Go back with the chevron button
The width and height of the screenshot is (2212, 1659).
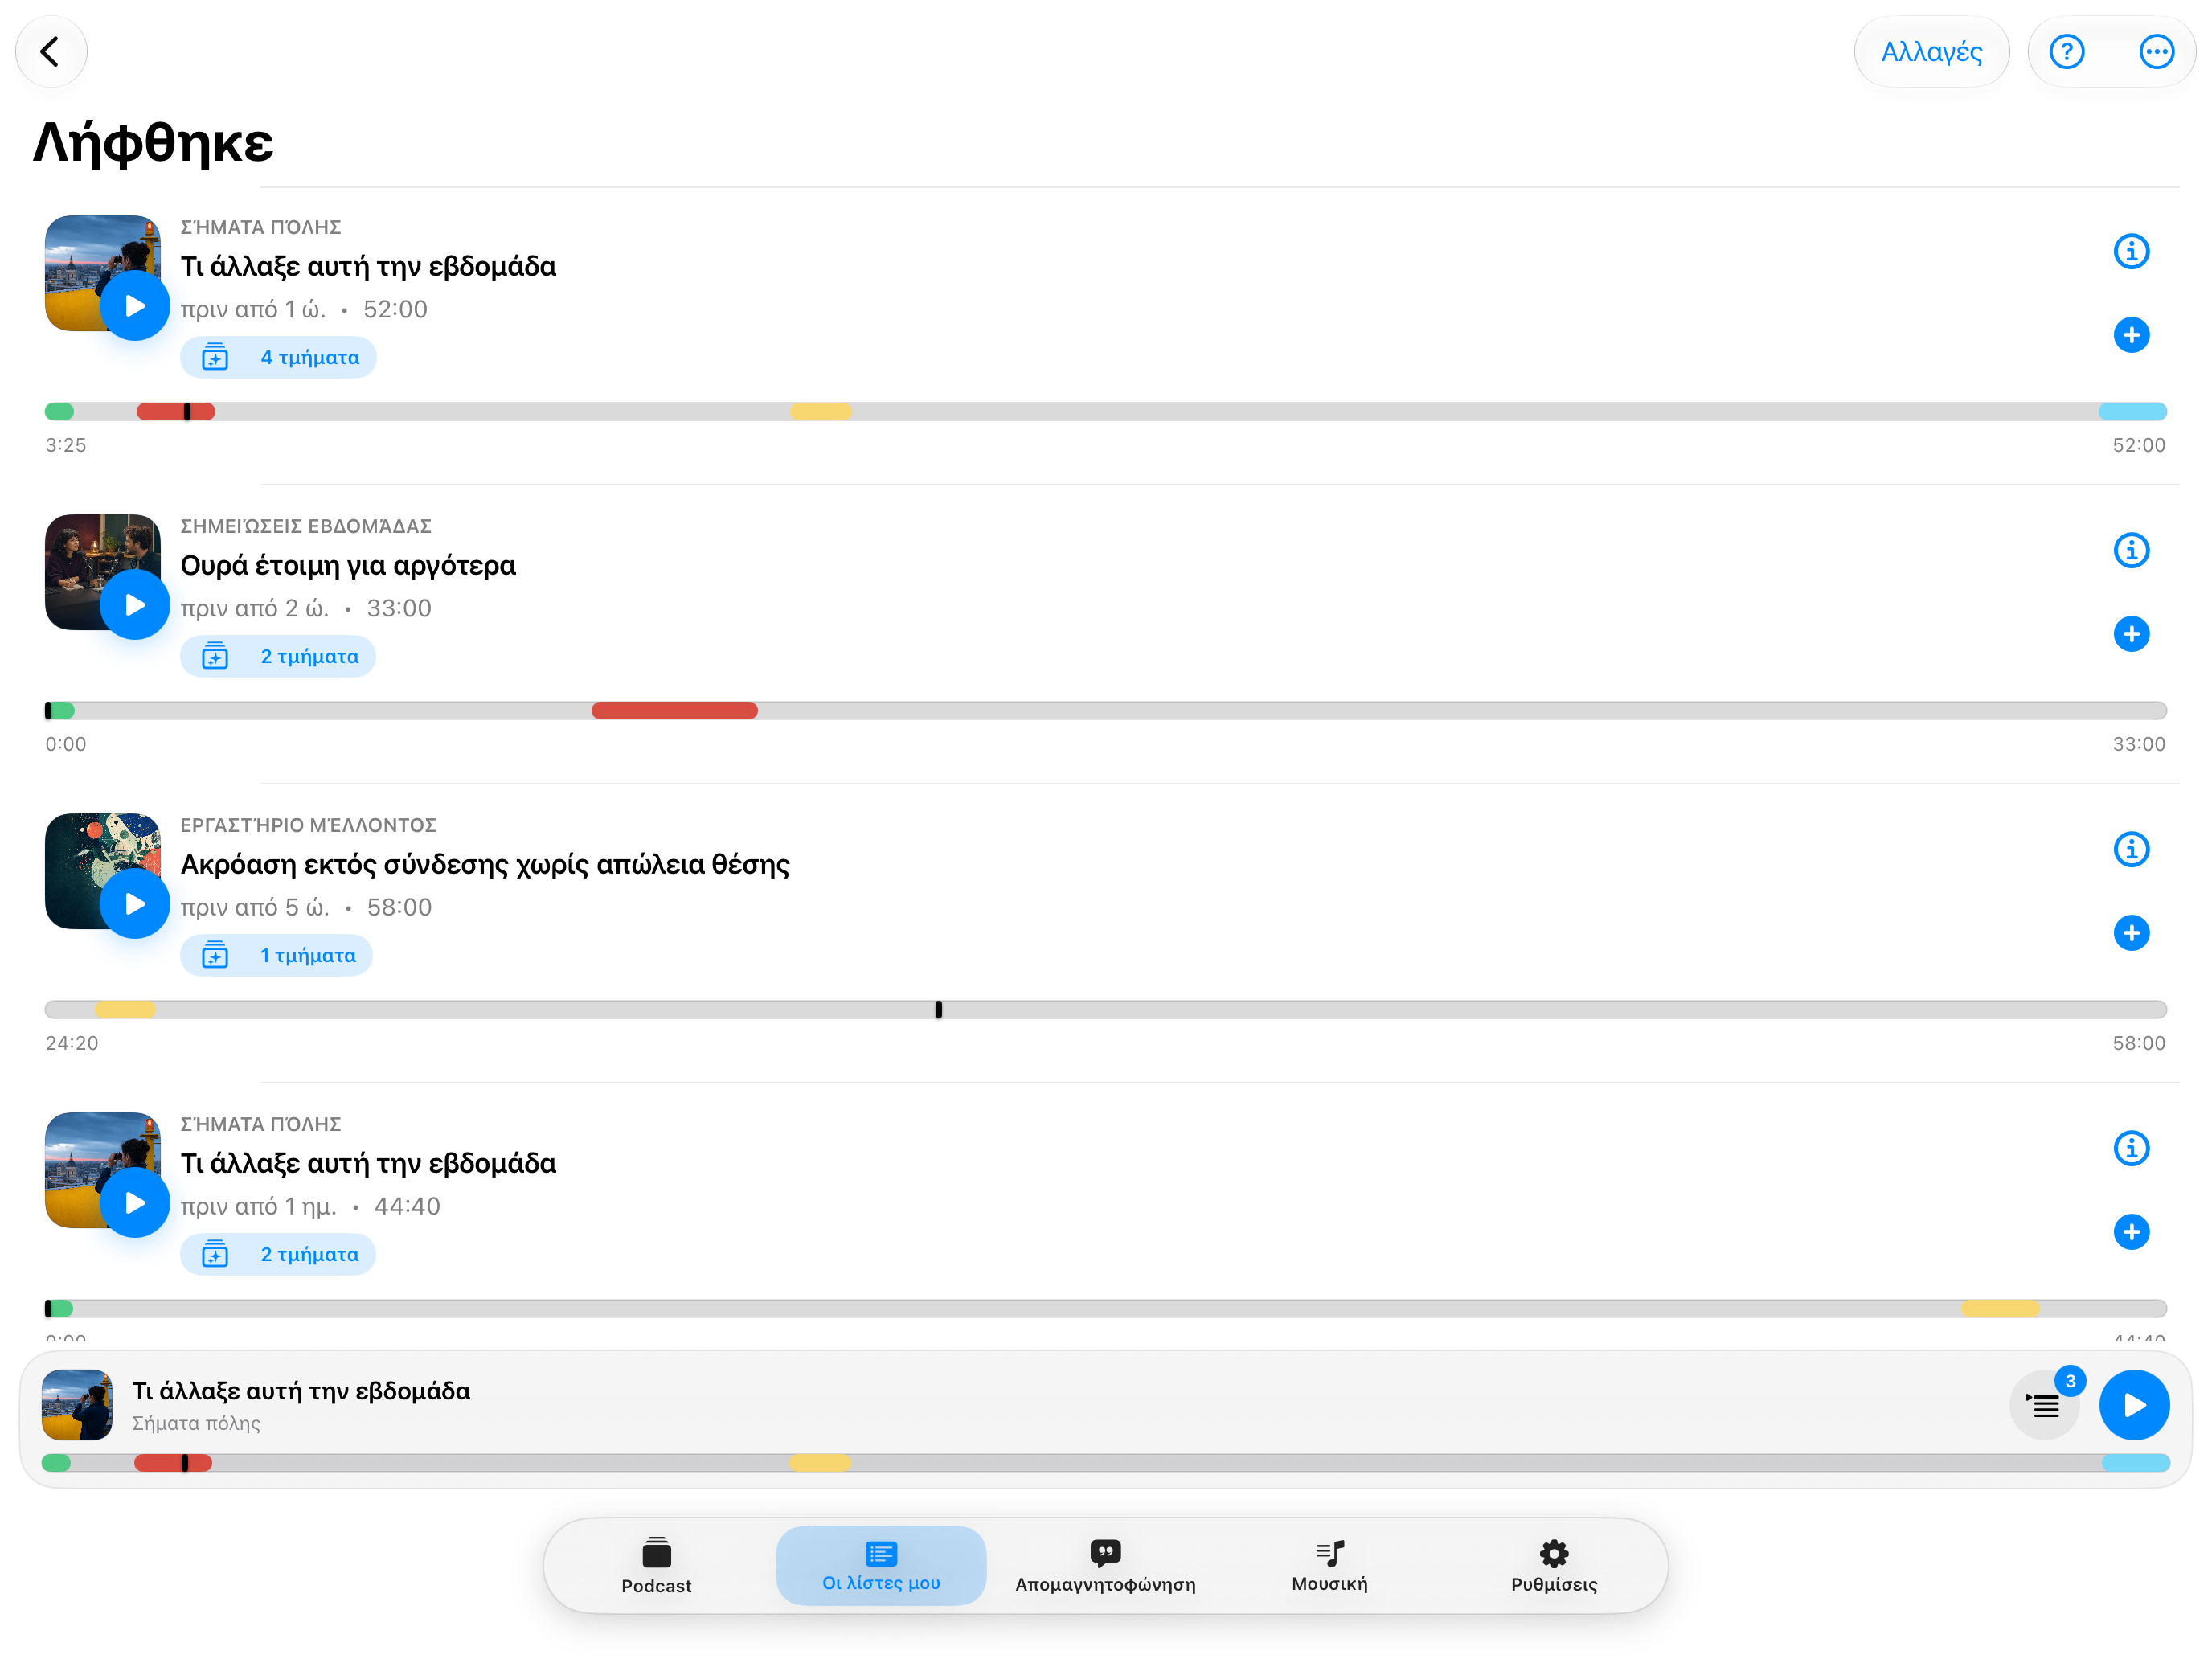tap(51, 51)
